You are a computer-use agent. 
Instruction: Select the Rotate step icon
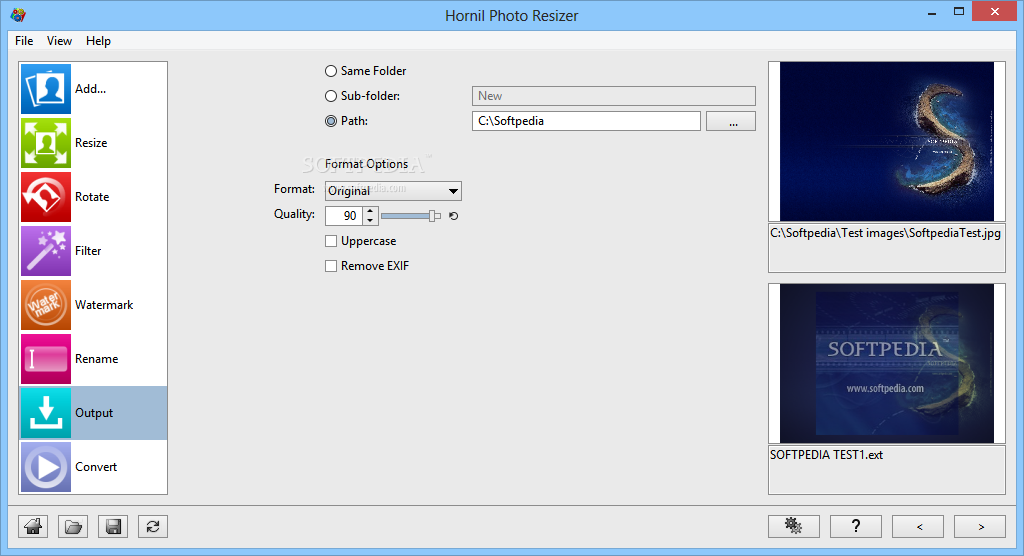point(46,197)
